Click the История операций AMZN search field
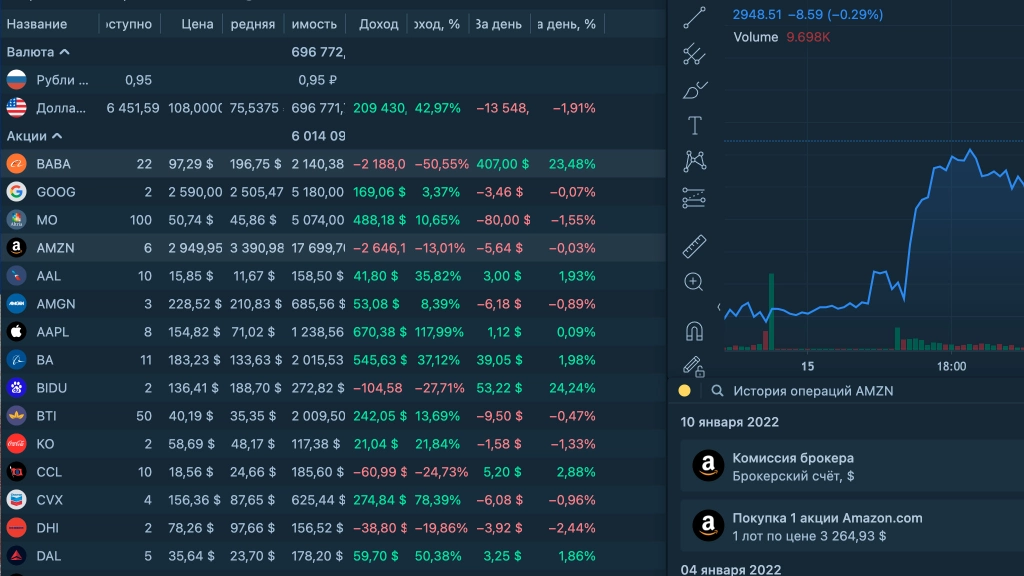The width and height of the screenshot is (1024, 576). [x=813, y=391]
